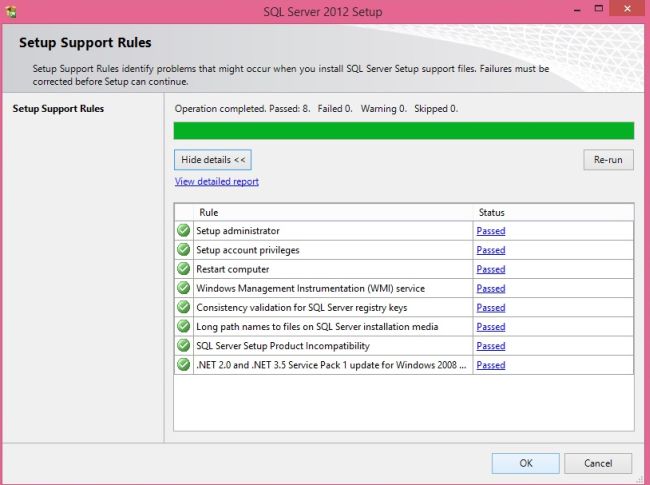650x485 pixels.
Task: Open Passed status for Setup administrator
Action: (x=491, y=231)
